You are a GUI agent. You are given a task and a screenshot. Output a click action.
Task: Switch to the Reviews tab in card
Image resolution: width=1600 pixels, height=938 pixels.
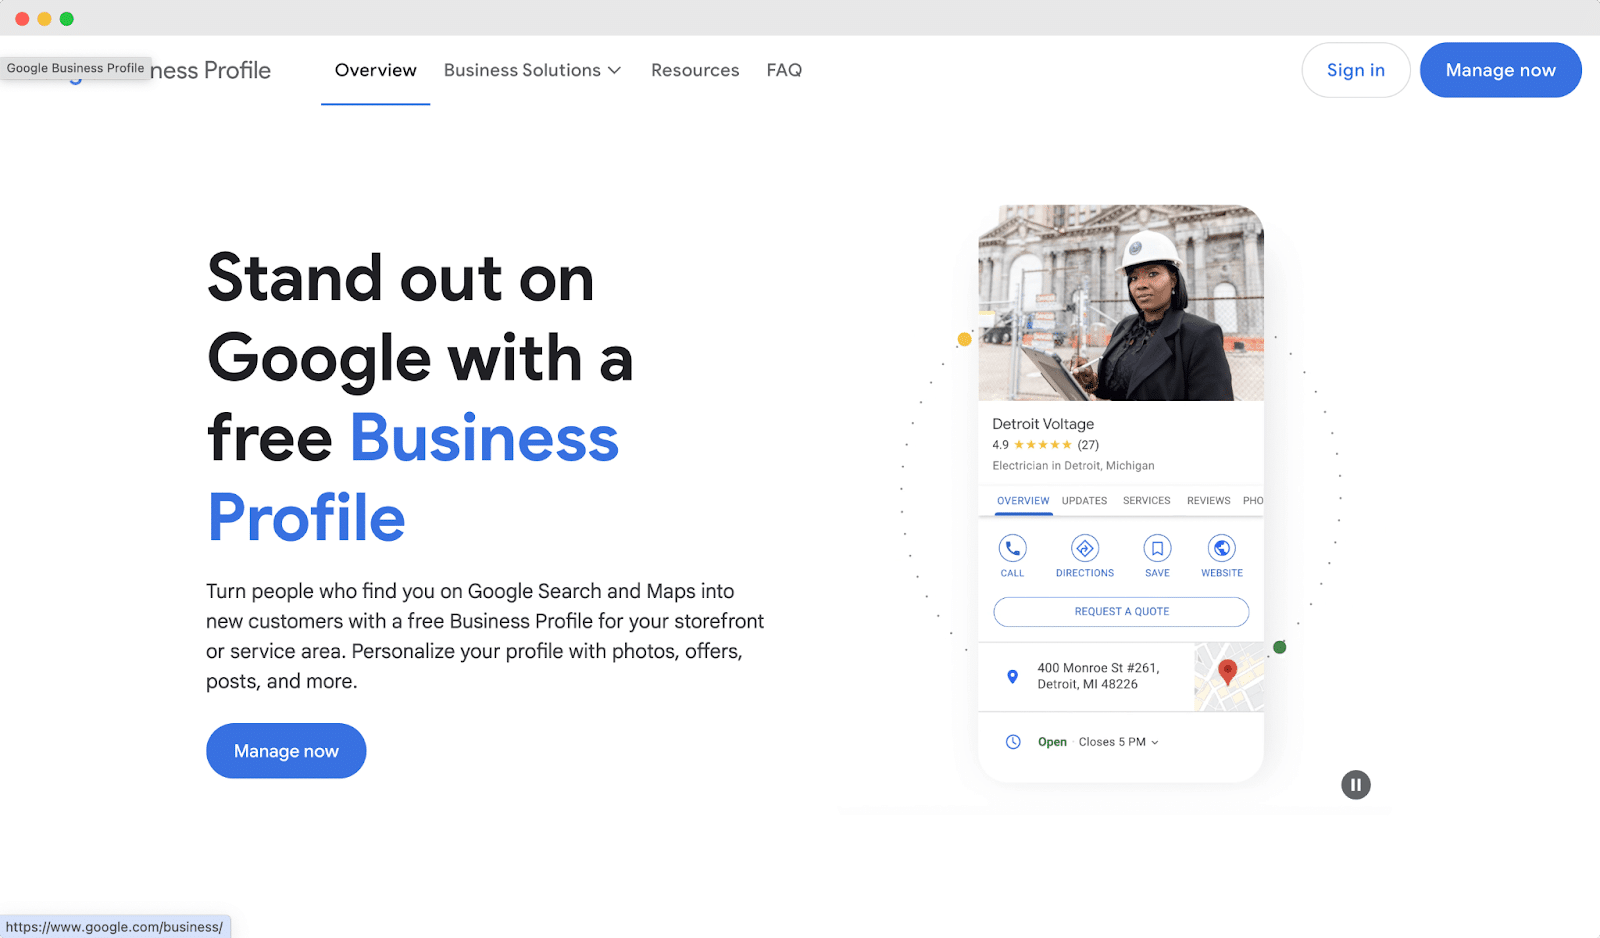(1208, 501)
